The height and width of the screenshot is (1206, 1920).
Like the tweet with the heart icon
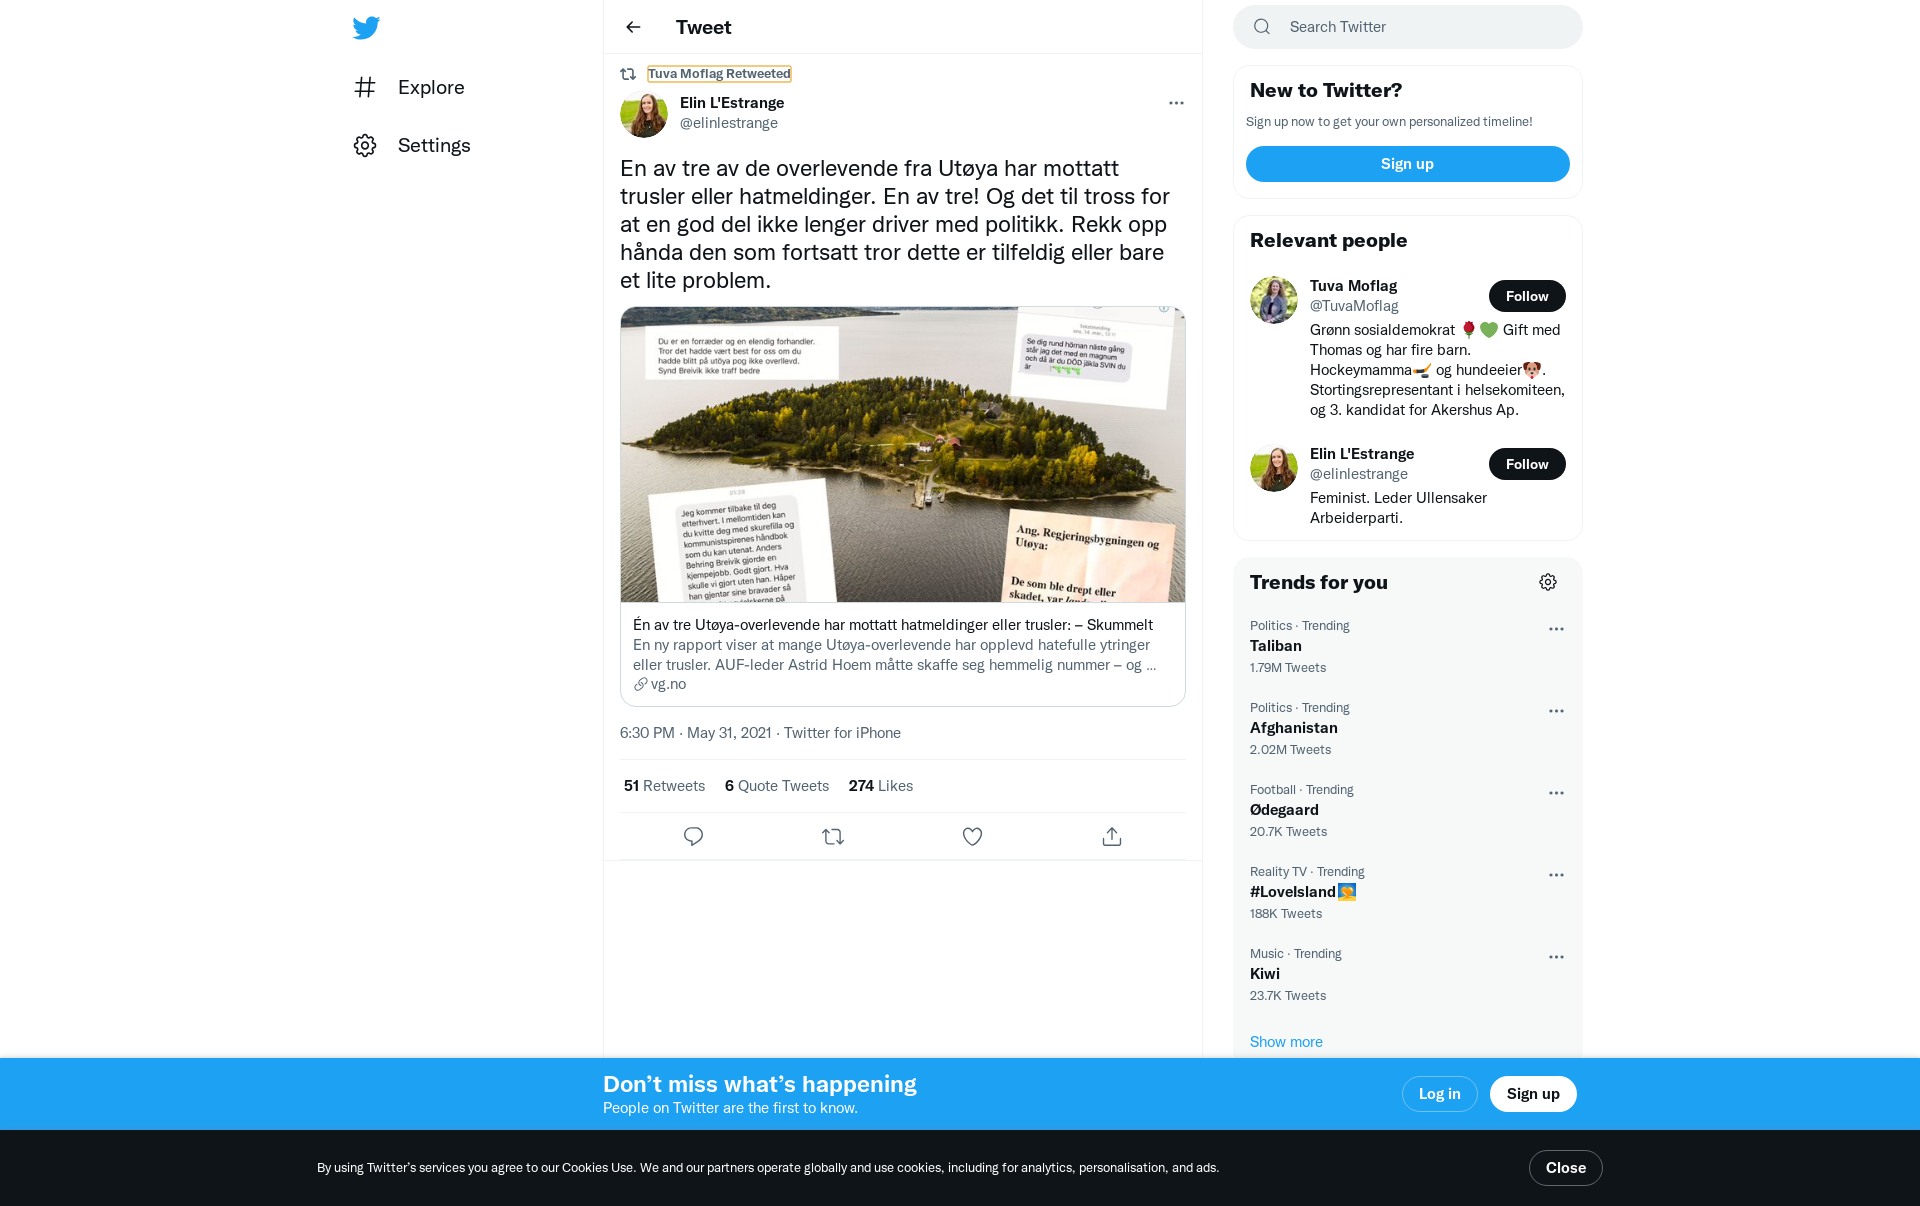tap(972, 836)
